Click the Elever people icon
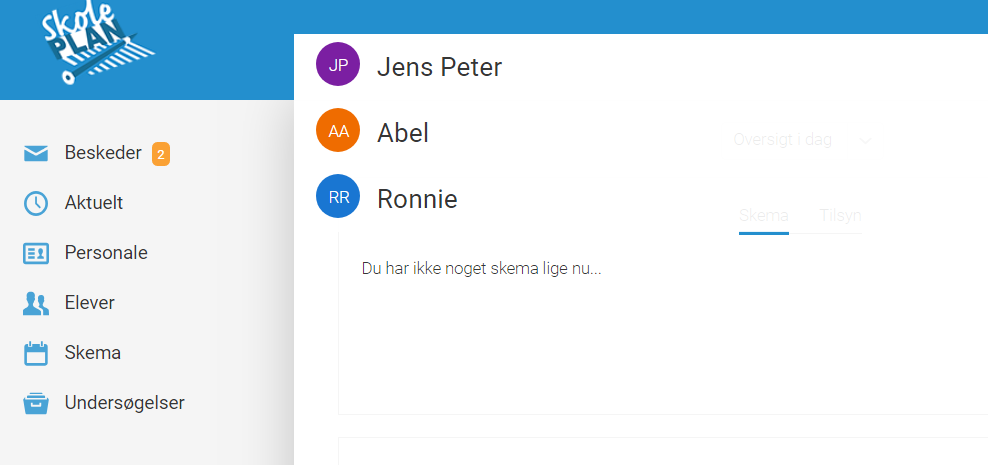Screen dimensions: 988x465 pos(36,303)
